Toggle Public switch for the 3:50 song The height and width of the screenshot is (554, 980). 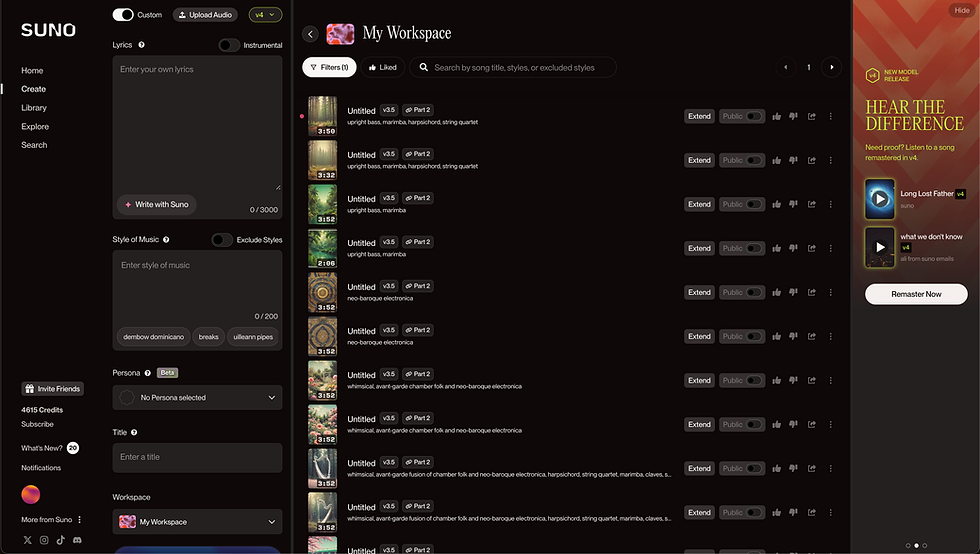point(754,116)
